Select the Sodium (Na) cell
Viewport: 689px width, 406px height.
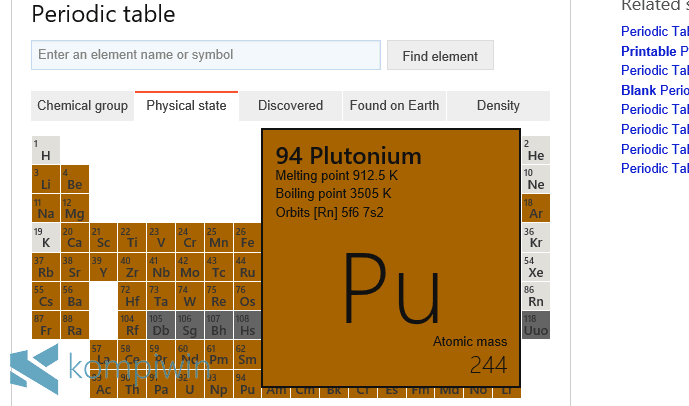(x=46, y=208)
